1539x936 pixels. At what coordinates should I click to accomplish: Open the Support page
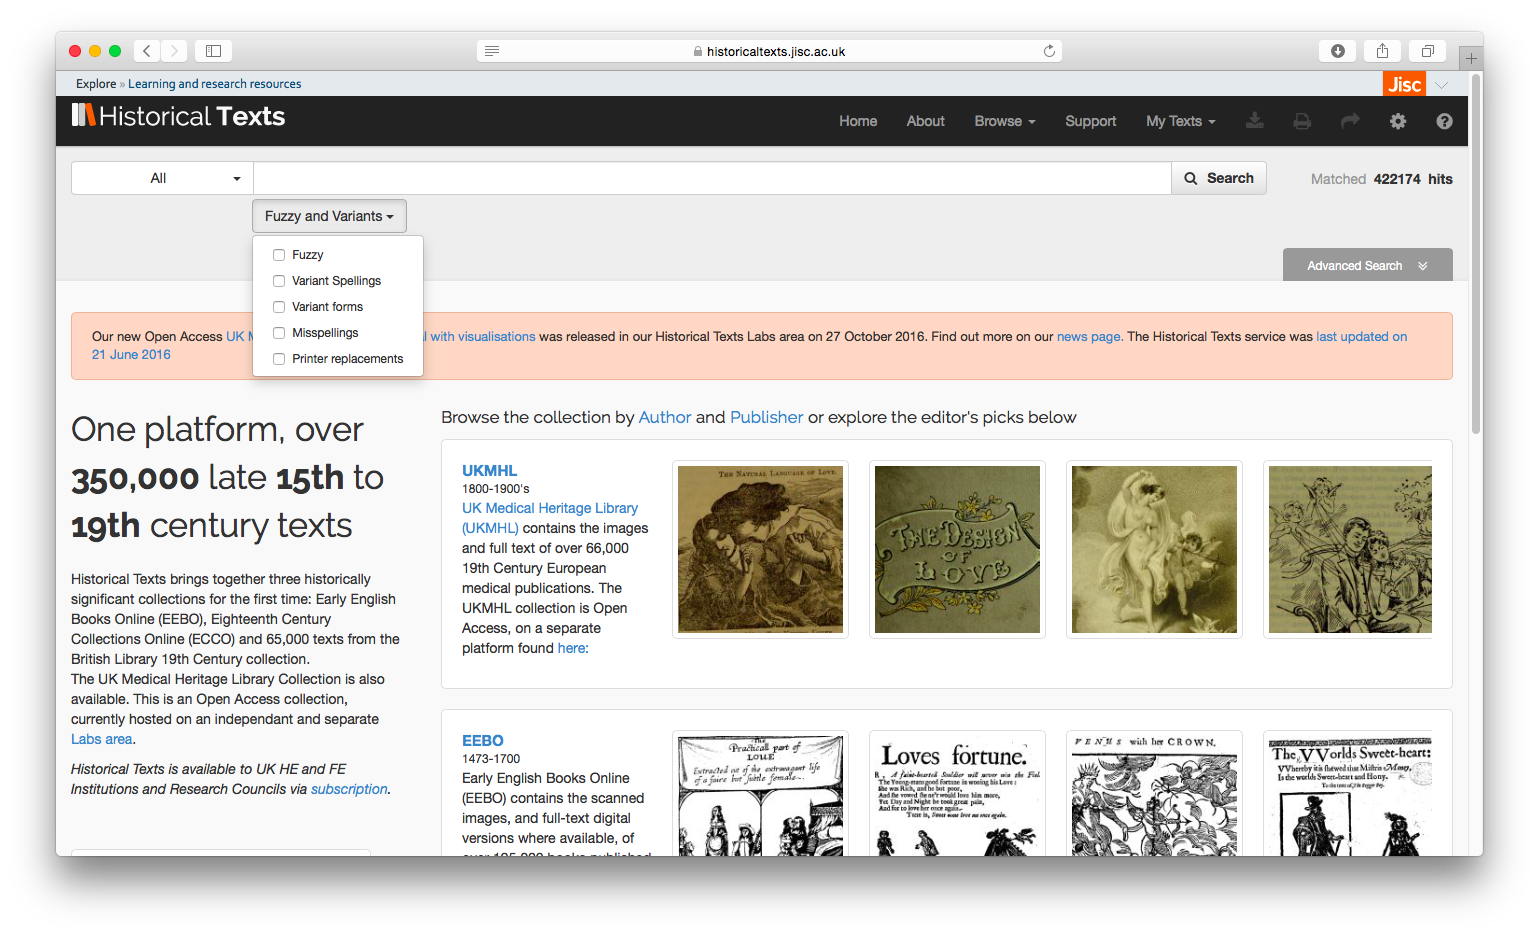(1090, 121)
